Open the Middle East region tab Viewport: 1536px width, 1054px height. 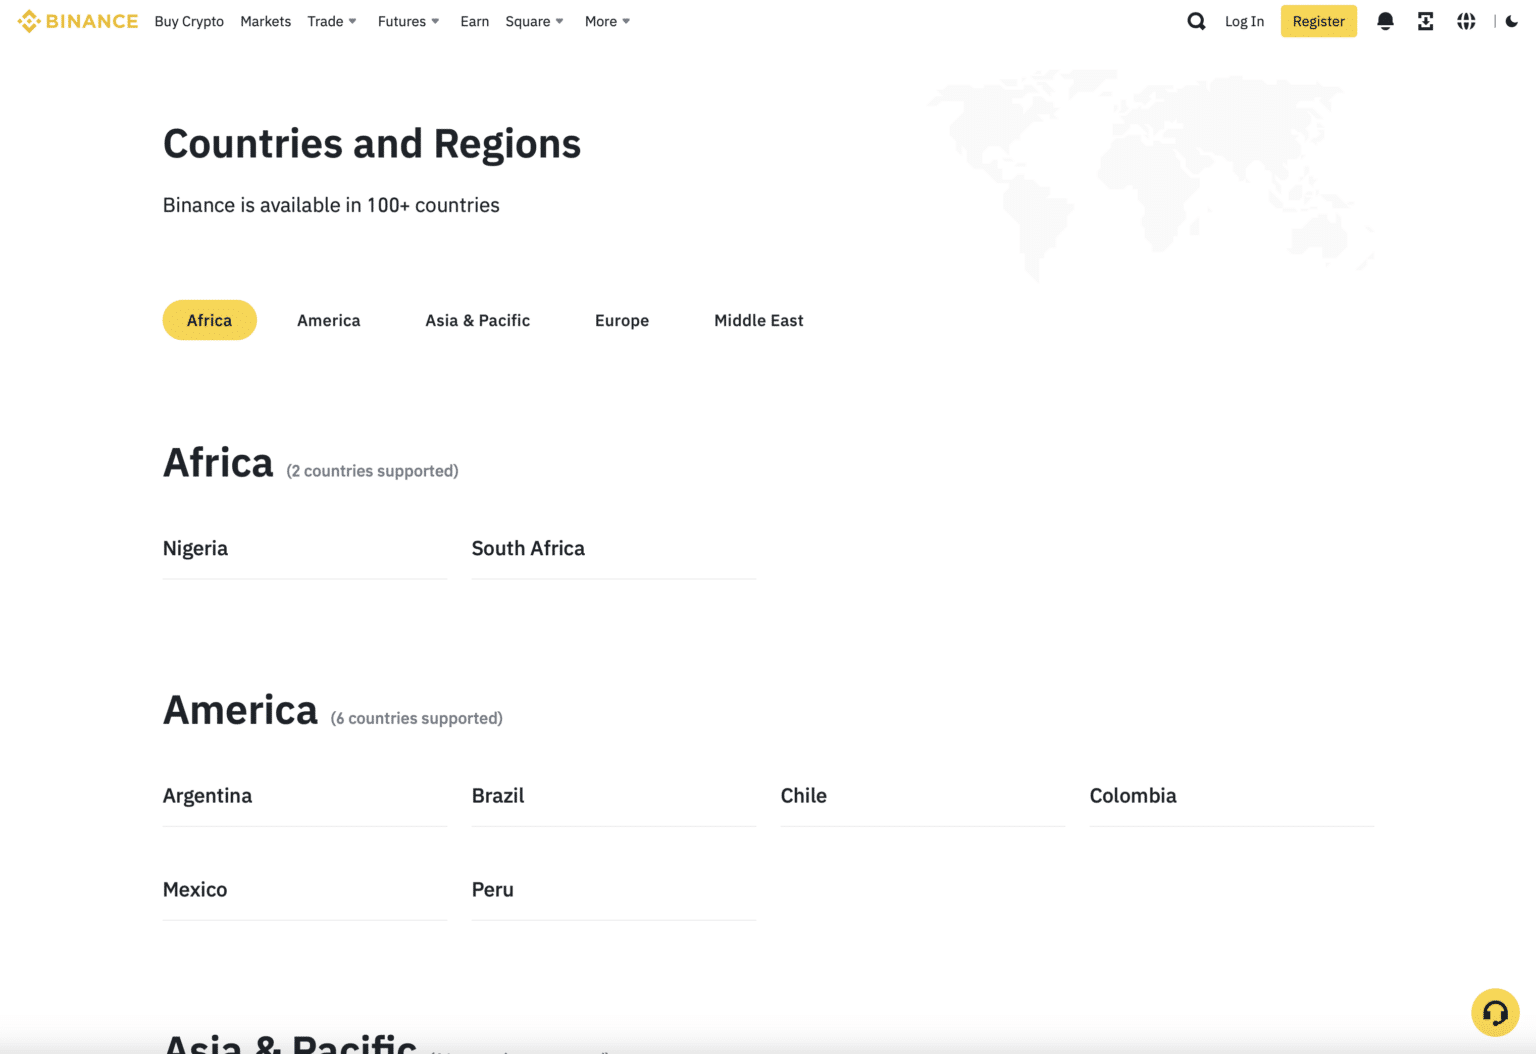click(758, 320)
